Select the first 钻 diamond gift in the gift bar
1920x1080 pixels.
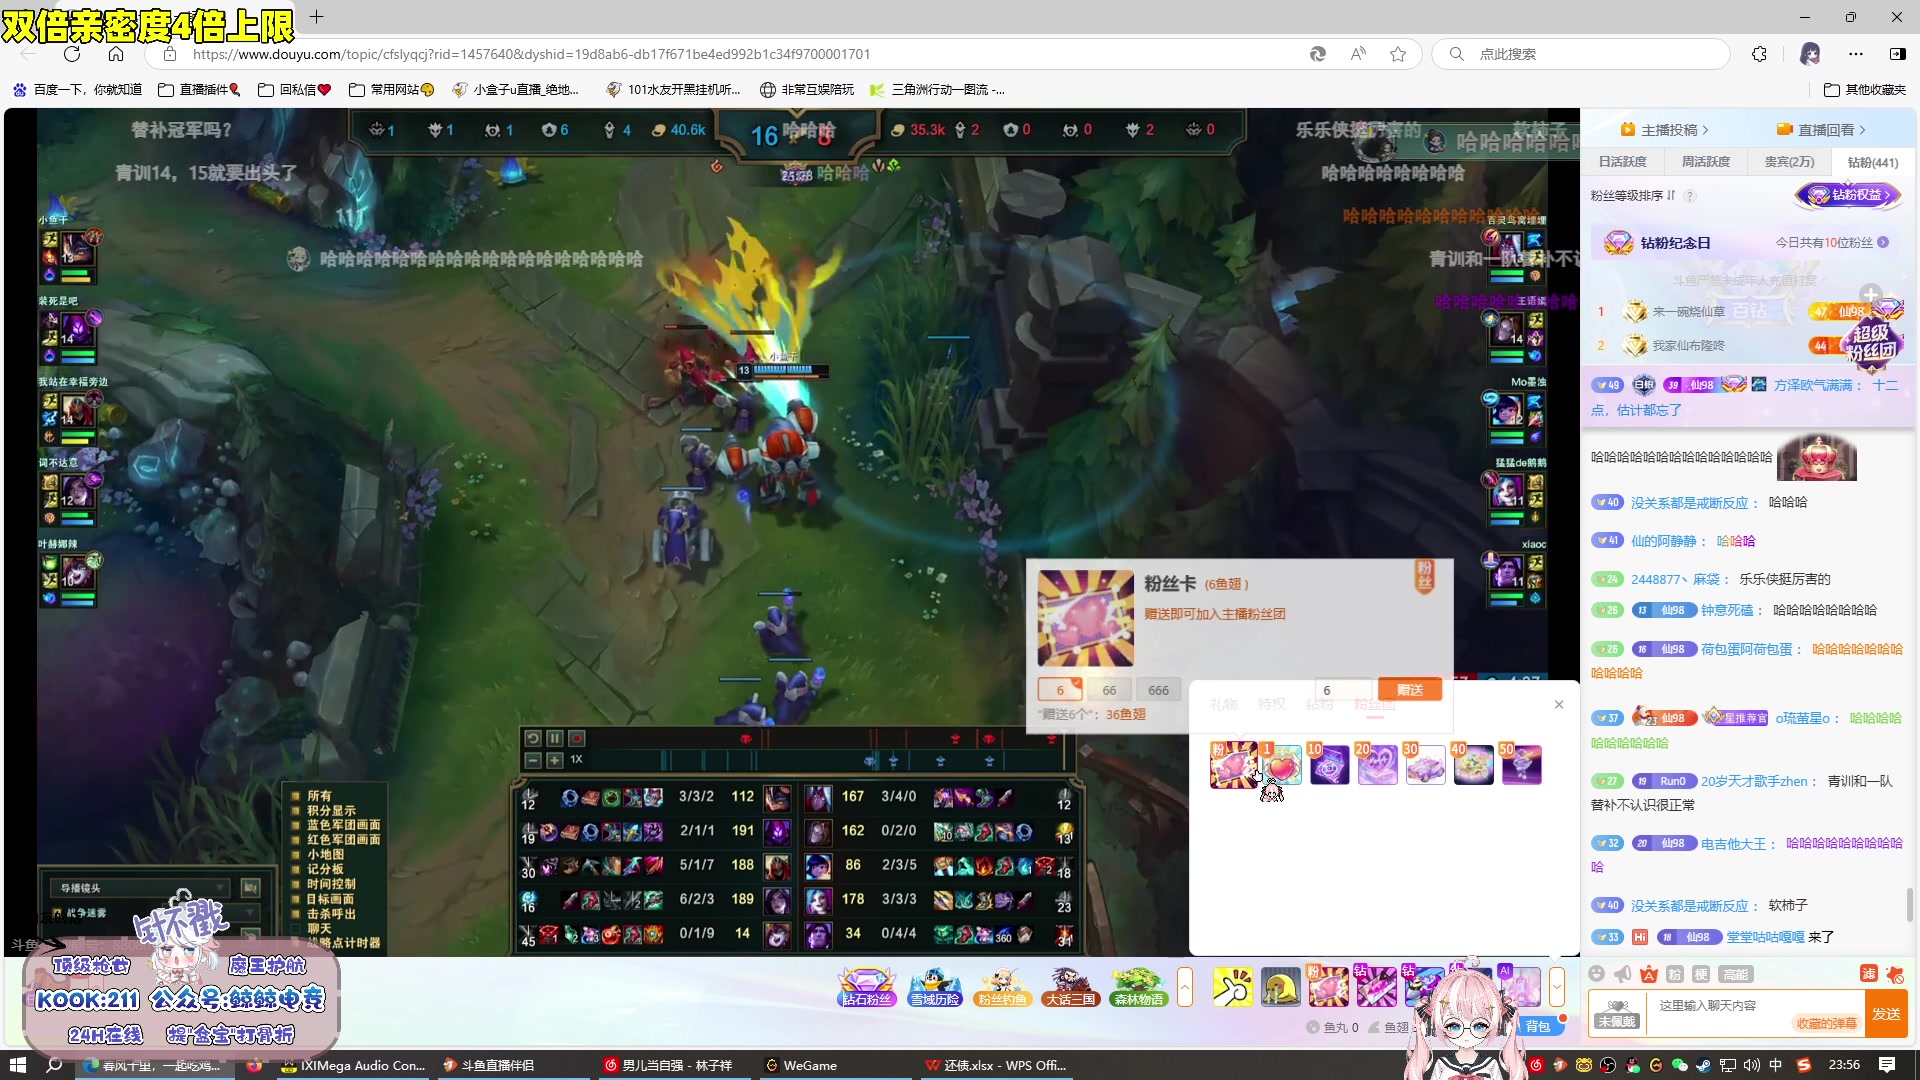click(1376, 987)
